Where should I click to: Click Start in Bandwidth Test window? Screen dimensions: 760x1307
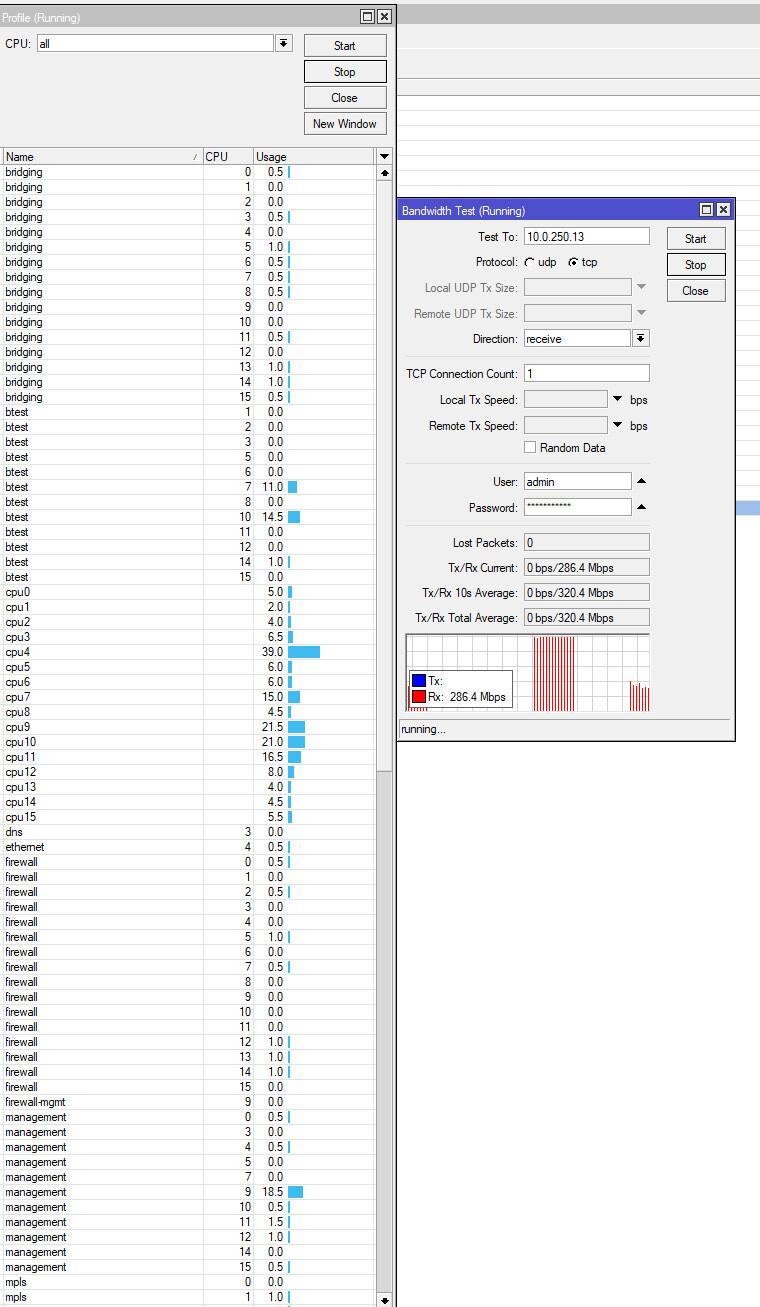pos(696,239)
